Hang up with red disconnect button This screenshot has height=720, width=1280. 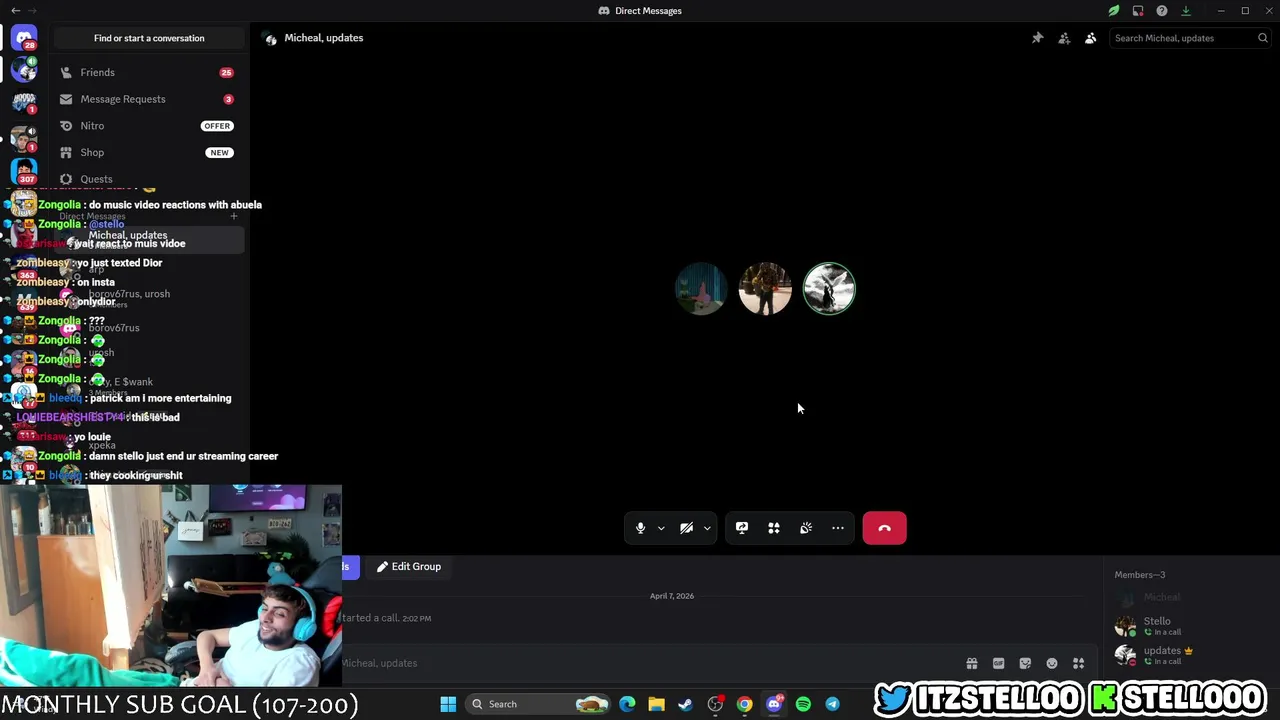(x=885, y=528)
